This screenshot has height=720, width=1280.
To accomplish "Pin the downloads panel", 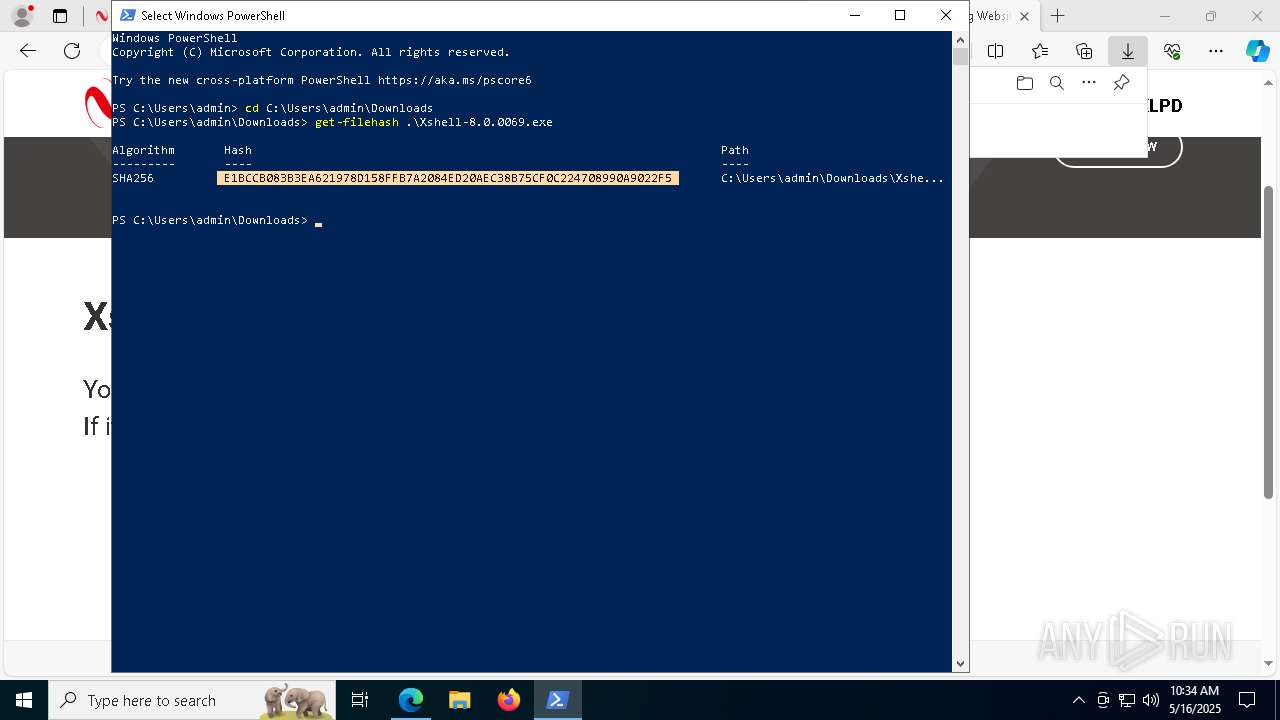I will [1121, 83].
